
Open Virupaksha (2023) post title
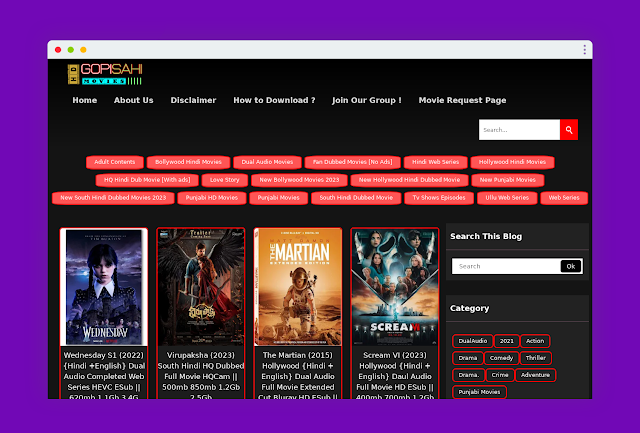click(201, 375)
